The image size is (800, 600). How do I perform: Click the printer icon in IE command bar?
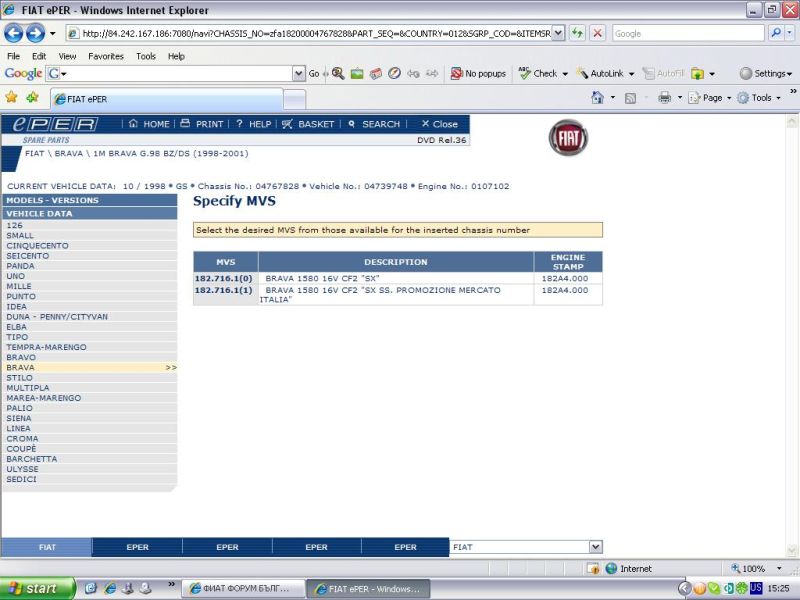[x=664, y=98]
